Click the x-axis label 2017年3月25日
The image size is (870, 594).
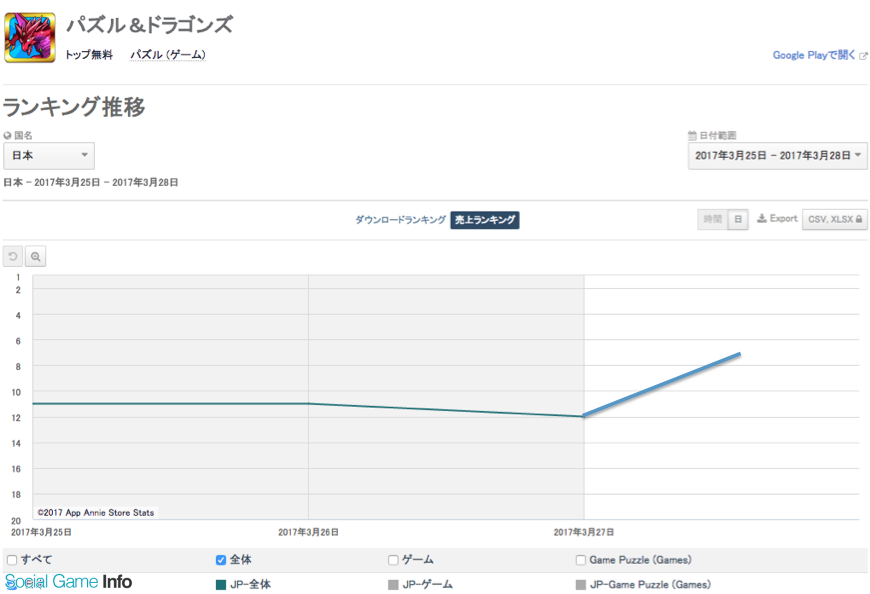pyautogui.click(x=41, y=532)
